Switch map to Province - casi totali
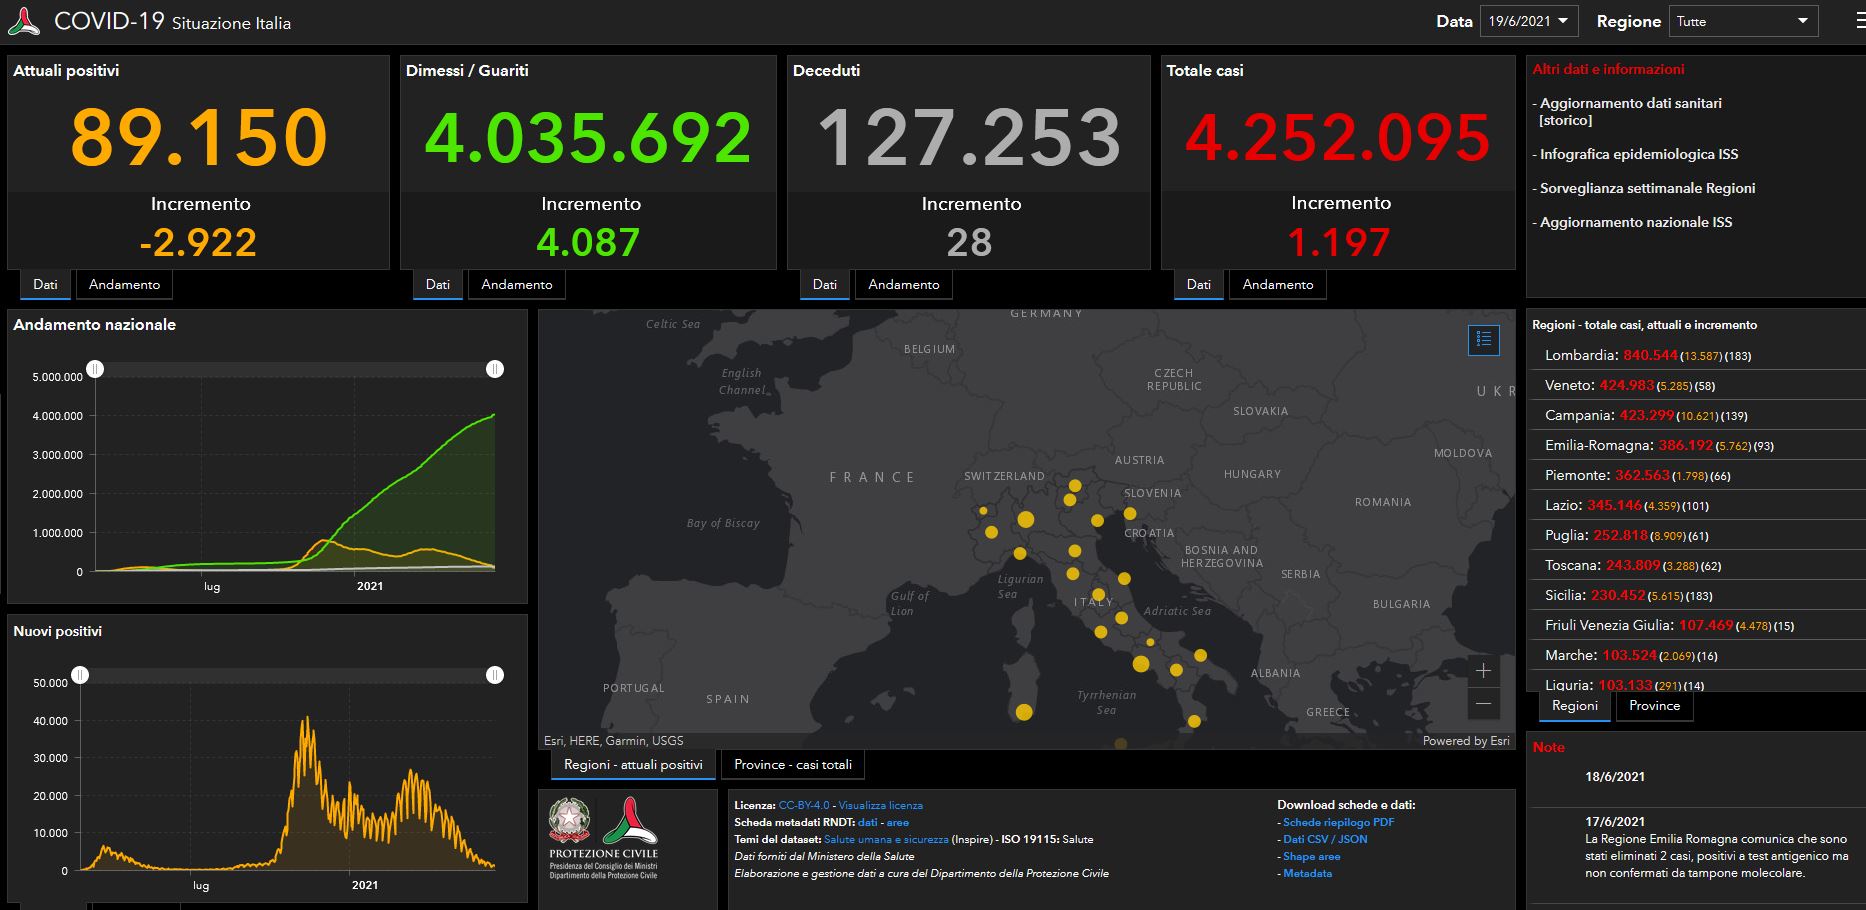Image resolution: width=1866 pixels, height=910 pixels. [792, 765]
